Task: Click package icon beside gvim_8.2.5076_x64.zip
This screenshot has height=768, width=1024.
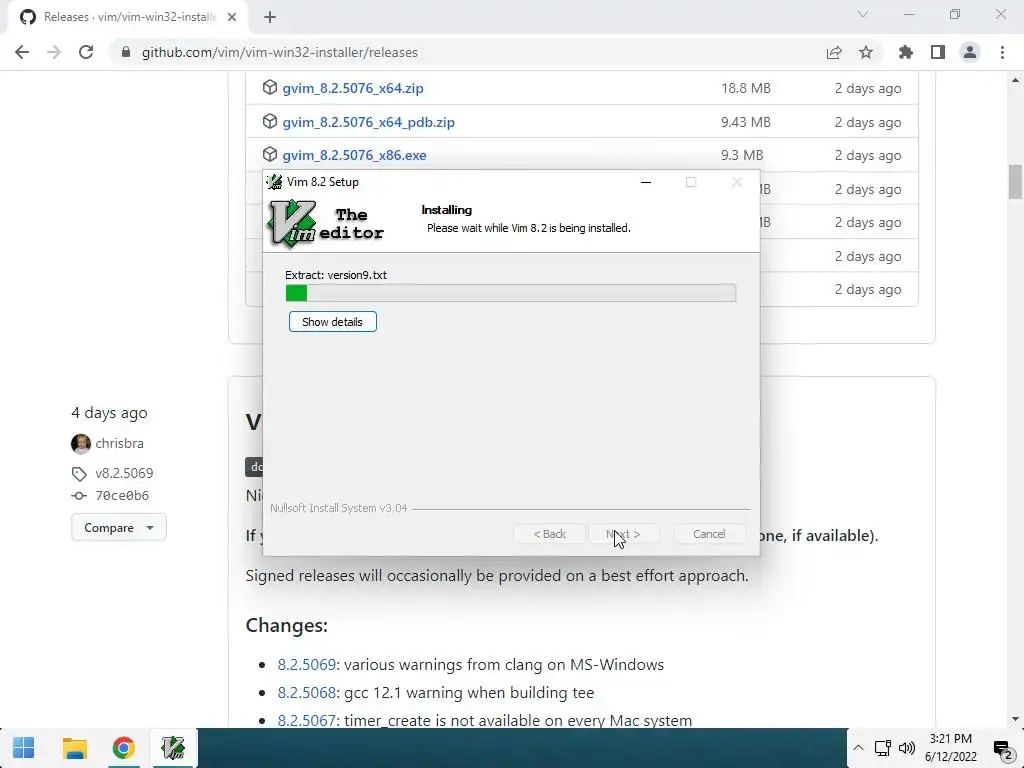Action: click(x=270, y=88)
